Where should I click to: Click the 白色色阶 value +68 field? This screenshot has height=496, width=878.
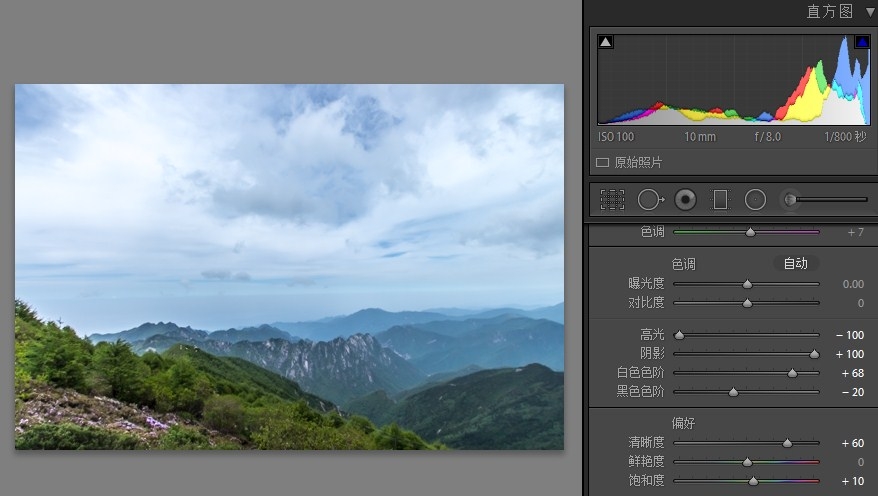[x=850, y=373]
